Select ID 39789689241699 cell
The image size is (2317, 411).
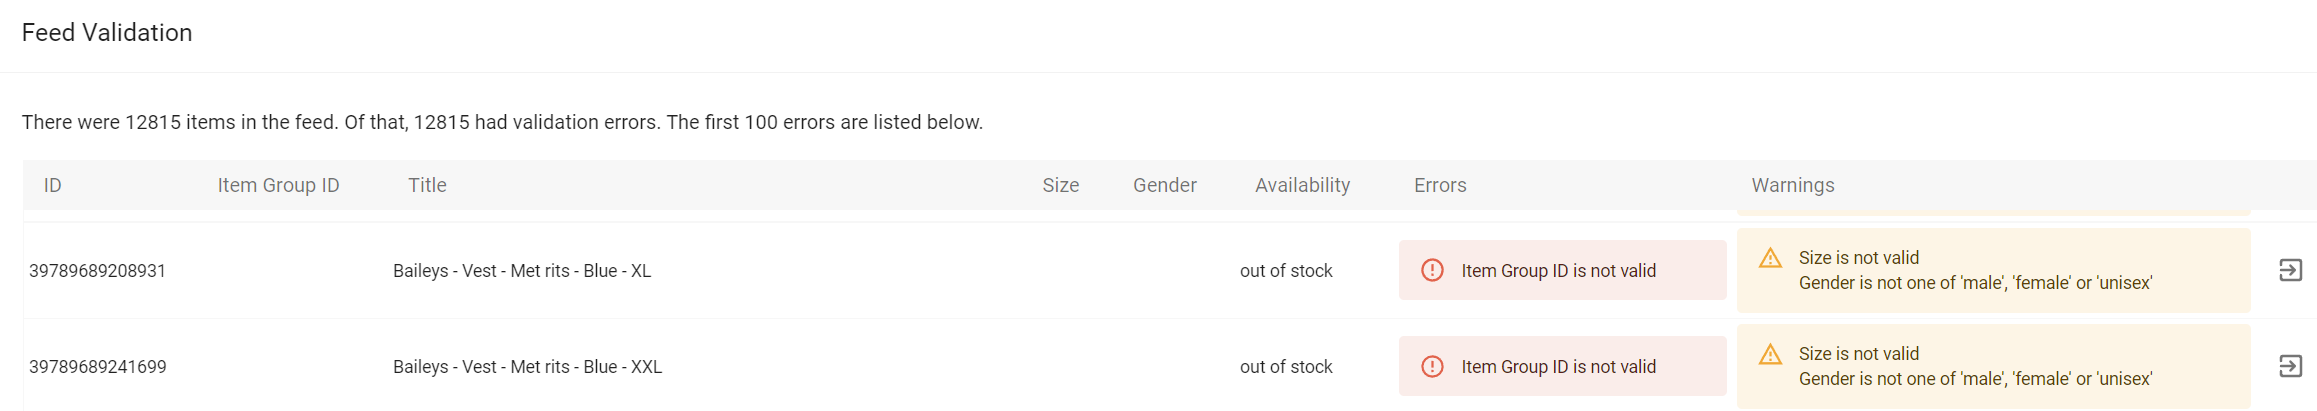pyautogui.click(x=97, y=367)
